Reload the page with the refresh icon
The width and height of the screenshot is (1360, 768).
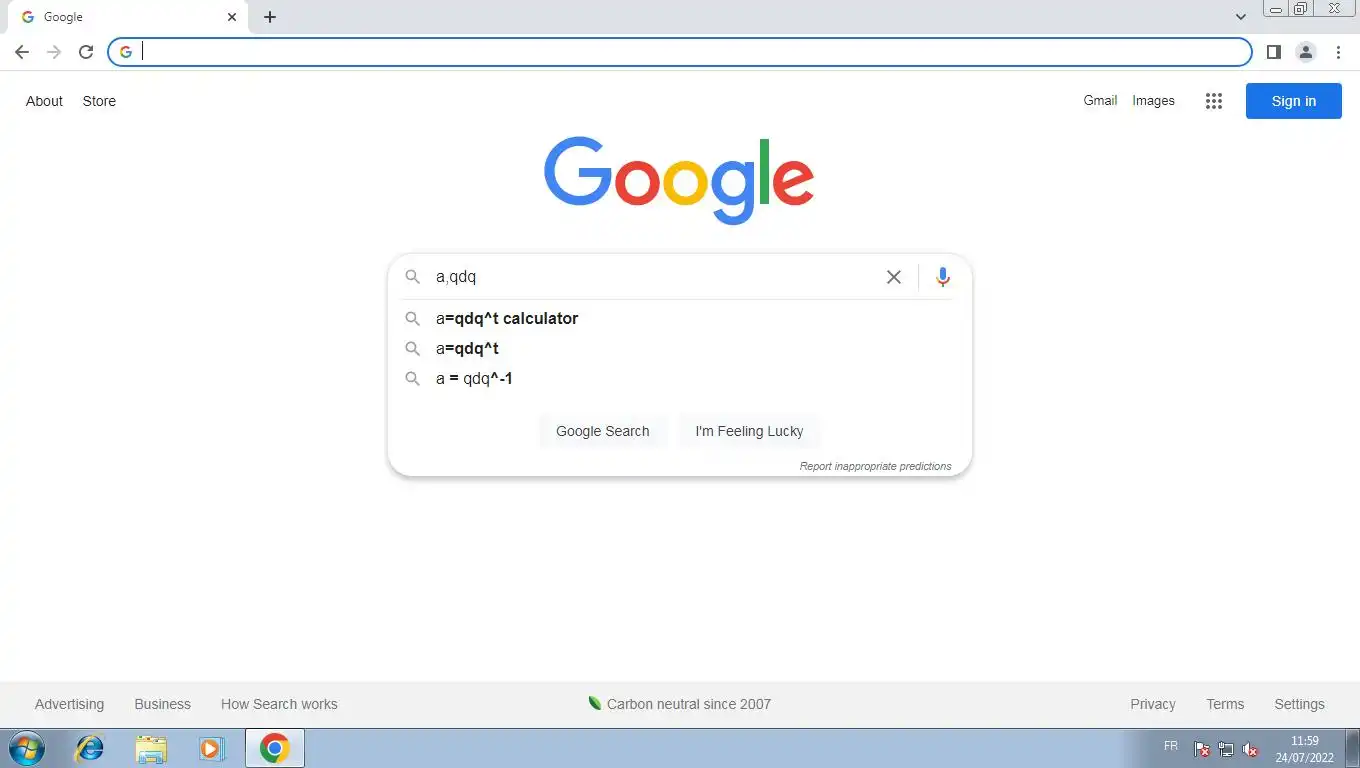tap(86, 52)
